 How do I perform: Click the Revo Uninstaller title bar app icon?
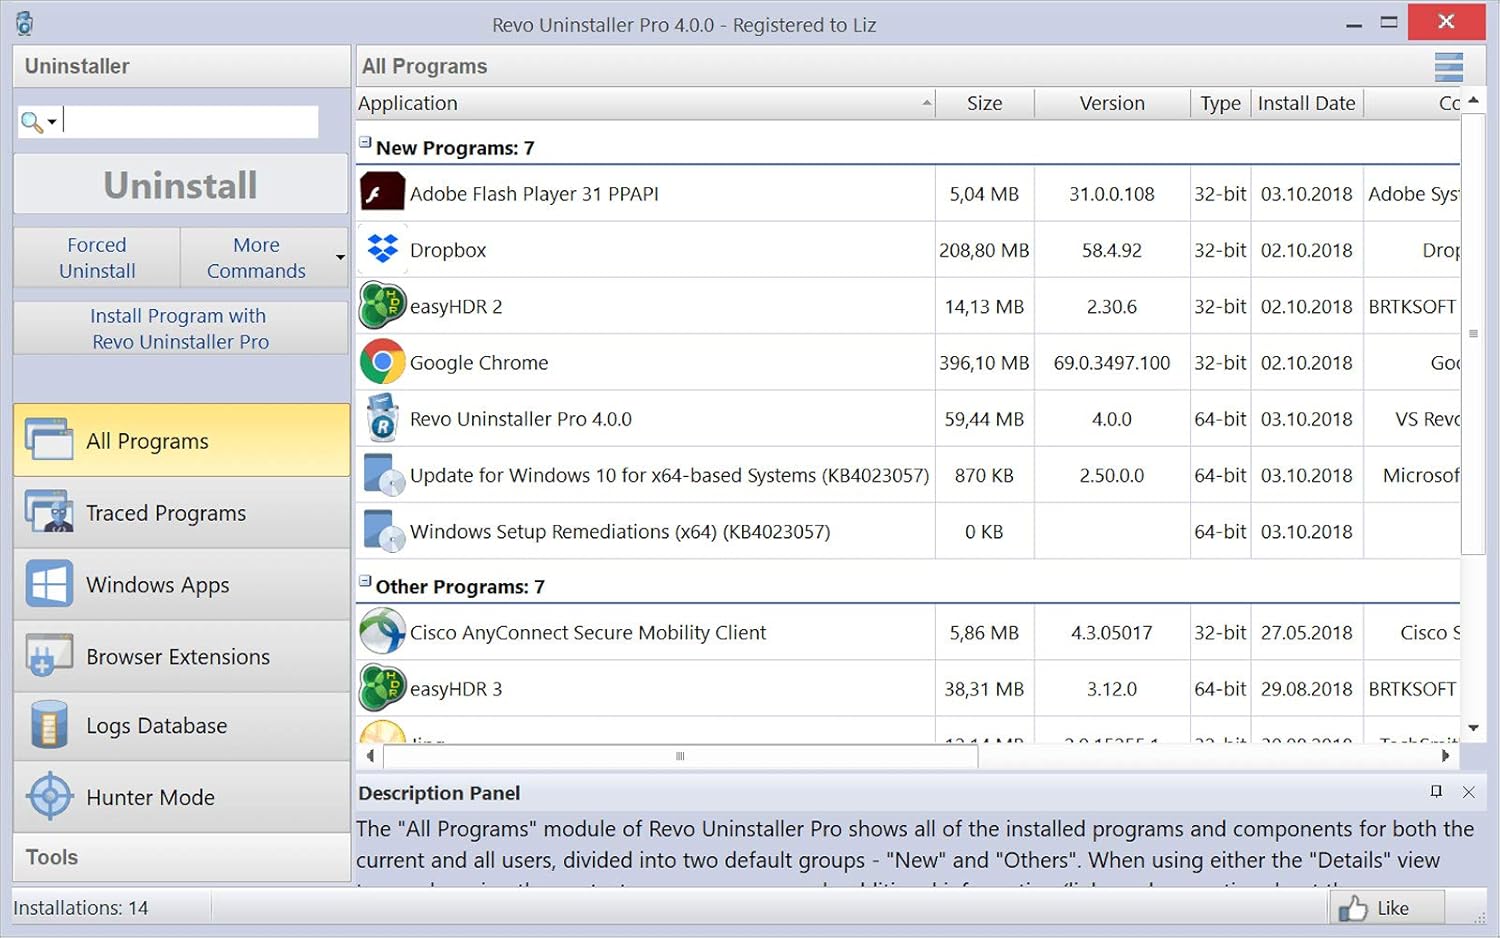coord(24,23)
